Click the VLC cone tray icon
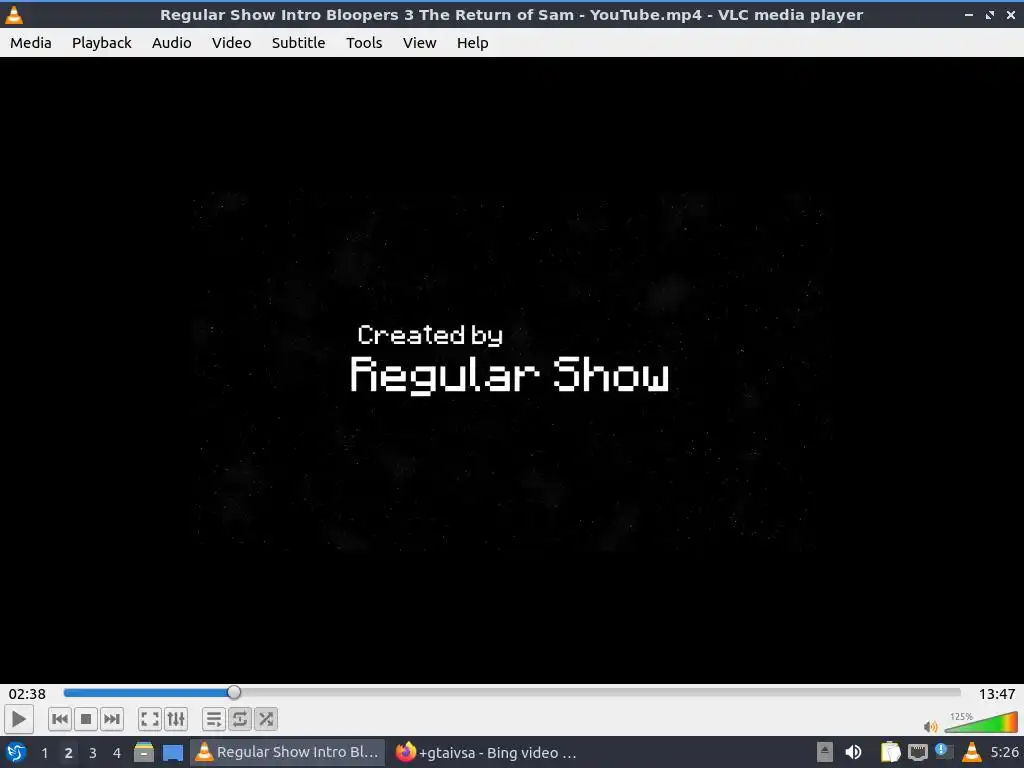The image size is (1024, 768). coord(972,752)
